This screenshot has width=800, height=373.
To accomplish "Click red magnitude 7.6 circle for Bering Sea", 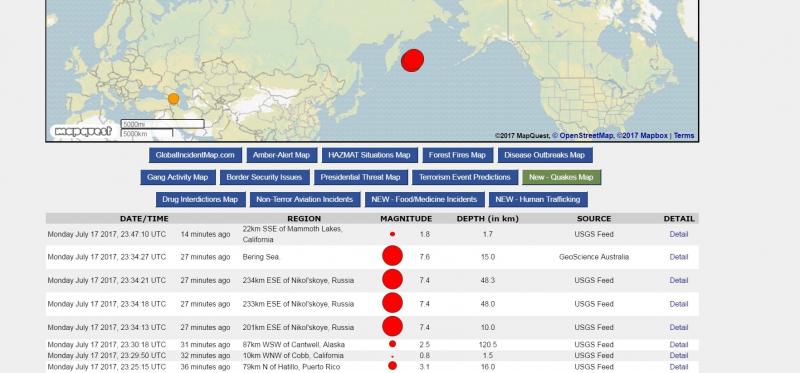I will coord(392,256).
